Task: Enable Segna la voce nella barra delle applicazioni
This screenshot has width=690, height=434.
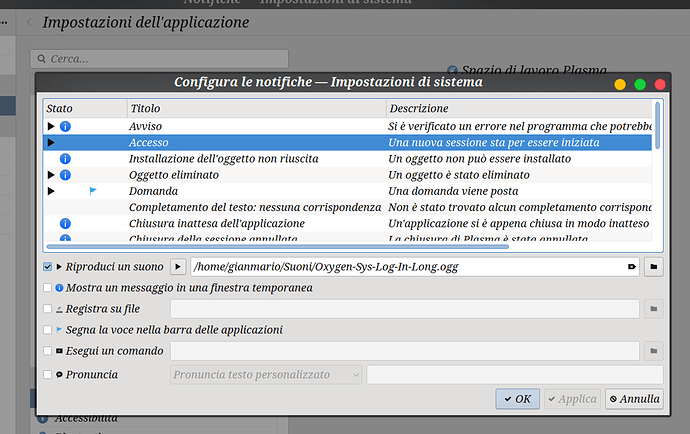Action: point(48,330)
